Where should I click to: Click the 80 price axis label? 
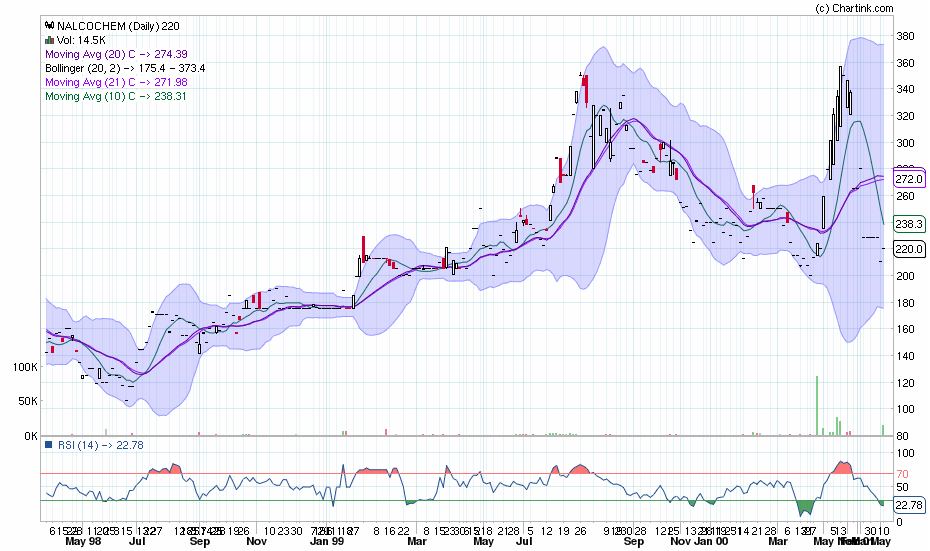[x=902, y=435]
